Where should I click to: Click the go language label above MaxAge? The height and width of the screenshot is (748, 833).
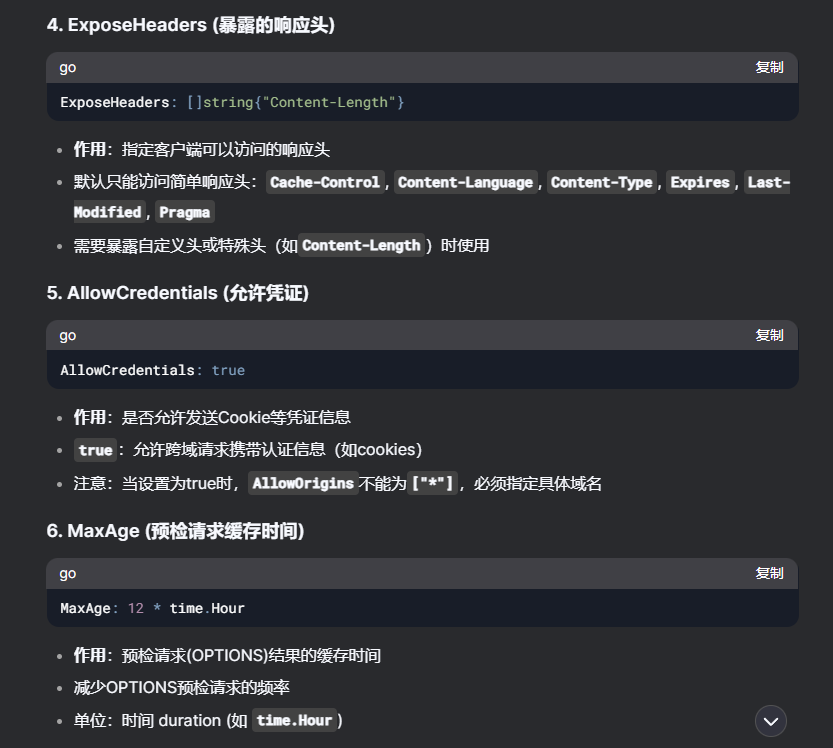(x=68, y=573)
